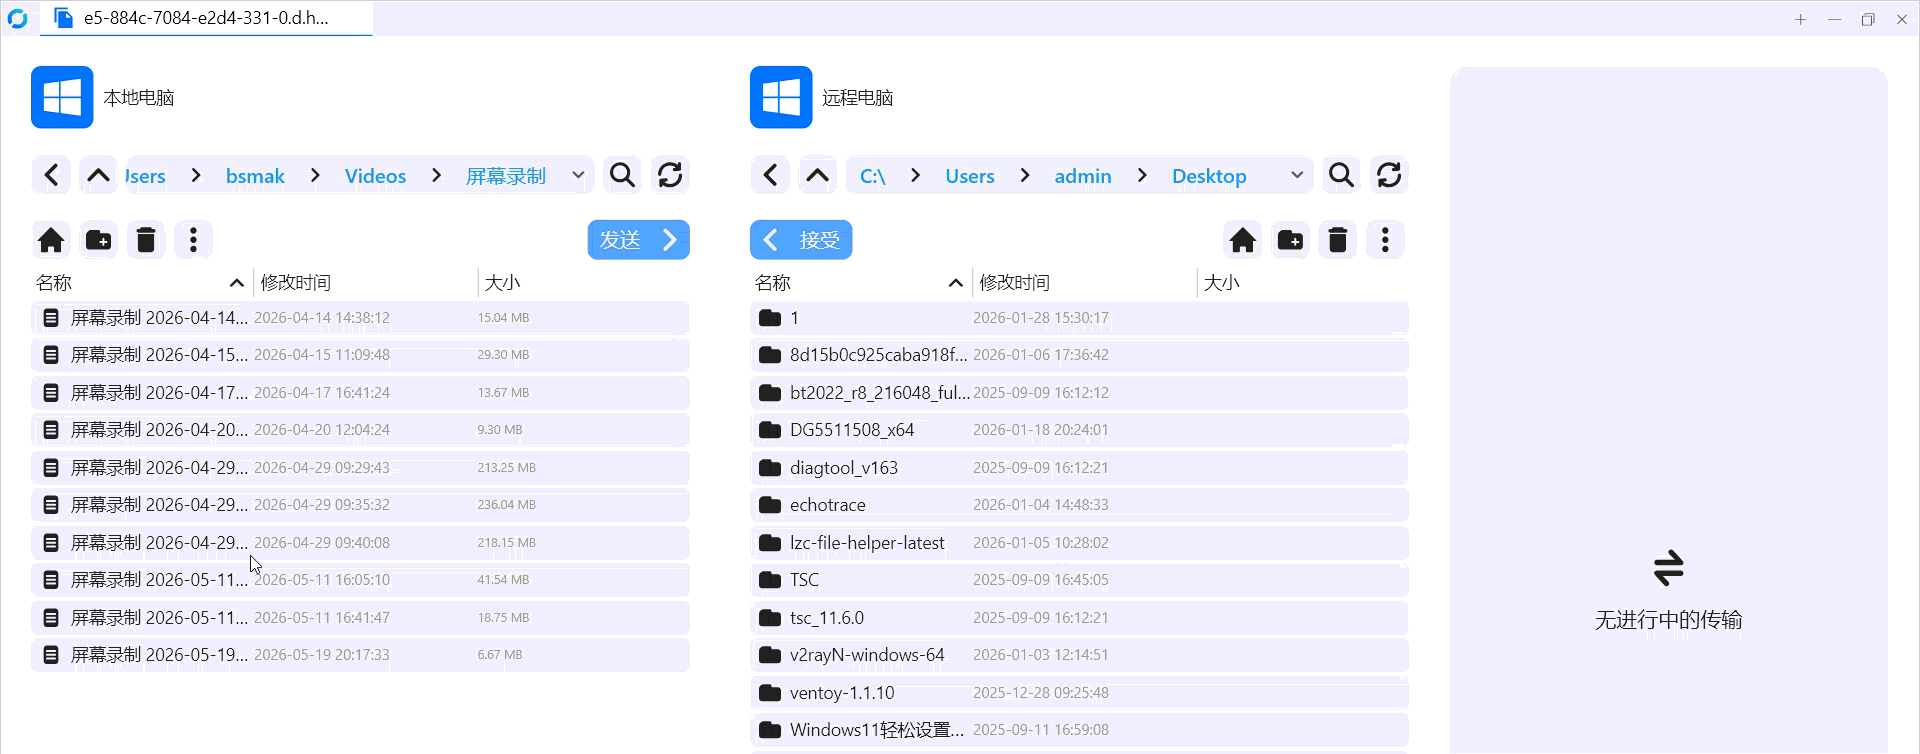Click the transfer arrows icon in transfer pane
The image size is (1920, 754).
tap(1668, 568)
